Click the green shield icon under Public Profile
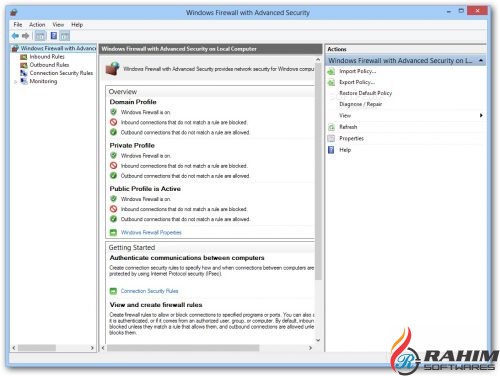 pos(113,199)
